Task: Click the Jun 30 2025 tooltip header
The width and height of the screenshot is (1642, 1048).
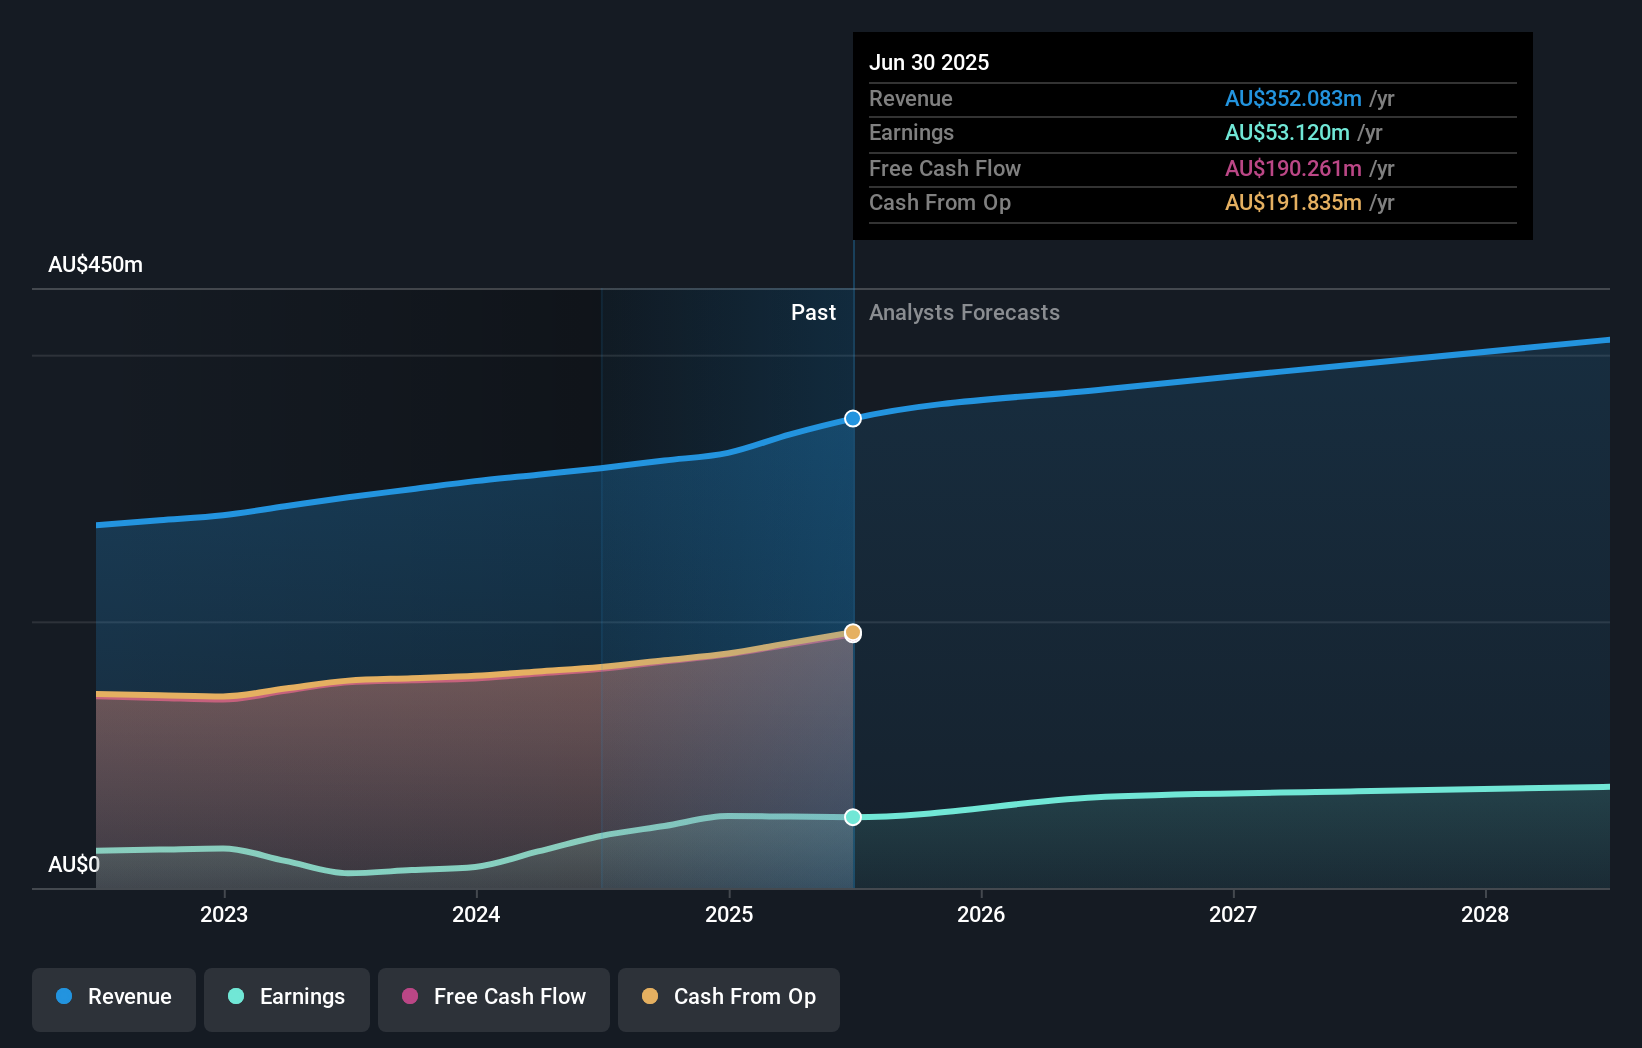Action: 929,62
